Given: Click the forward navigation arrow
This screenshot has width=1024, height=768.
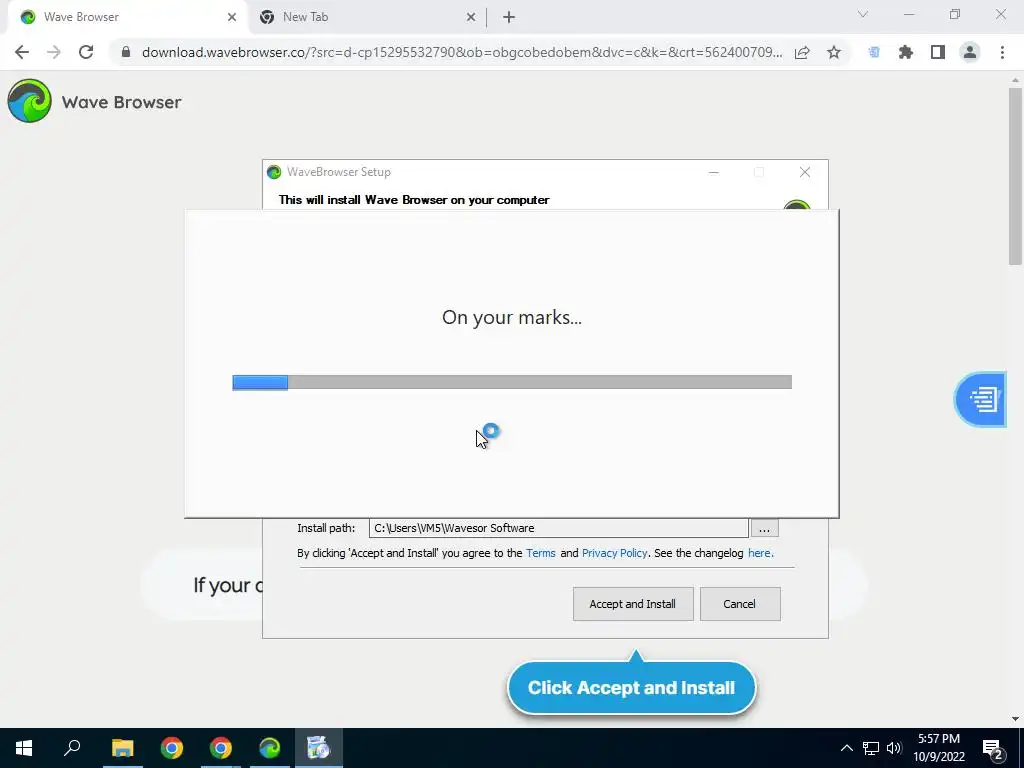Looking at the screenshot, I should 54,52.
